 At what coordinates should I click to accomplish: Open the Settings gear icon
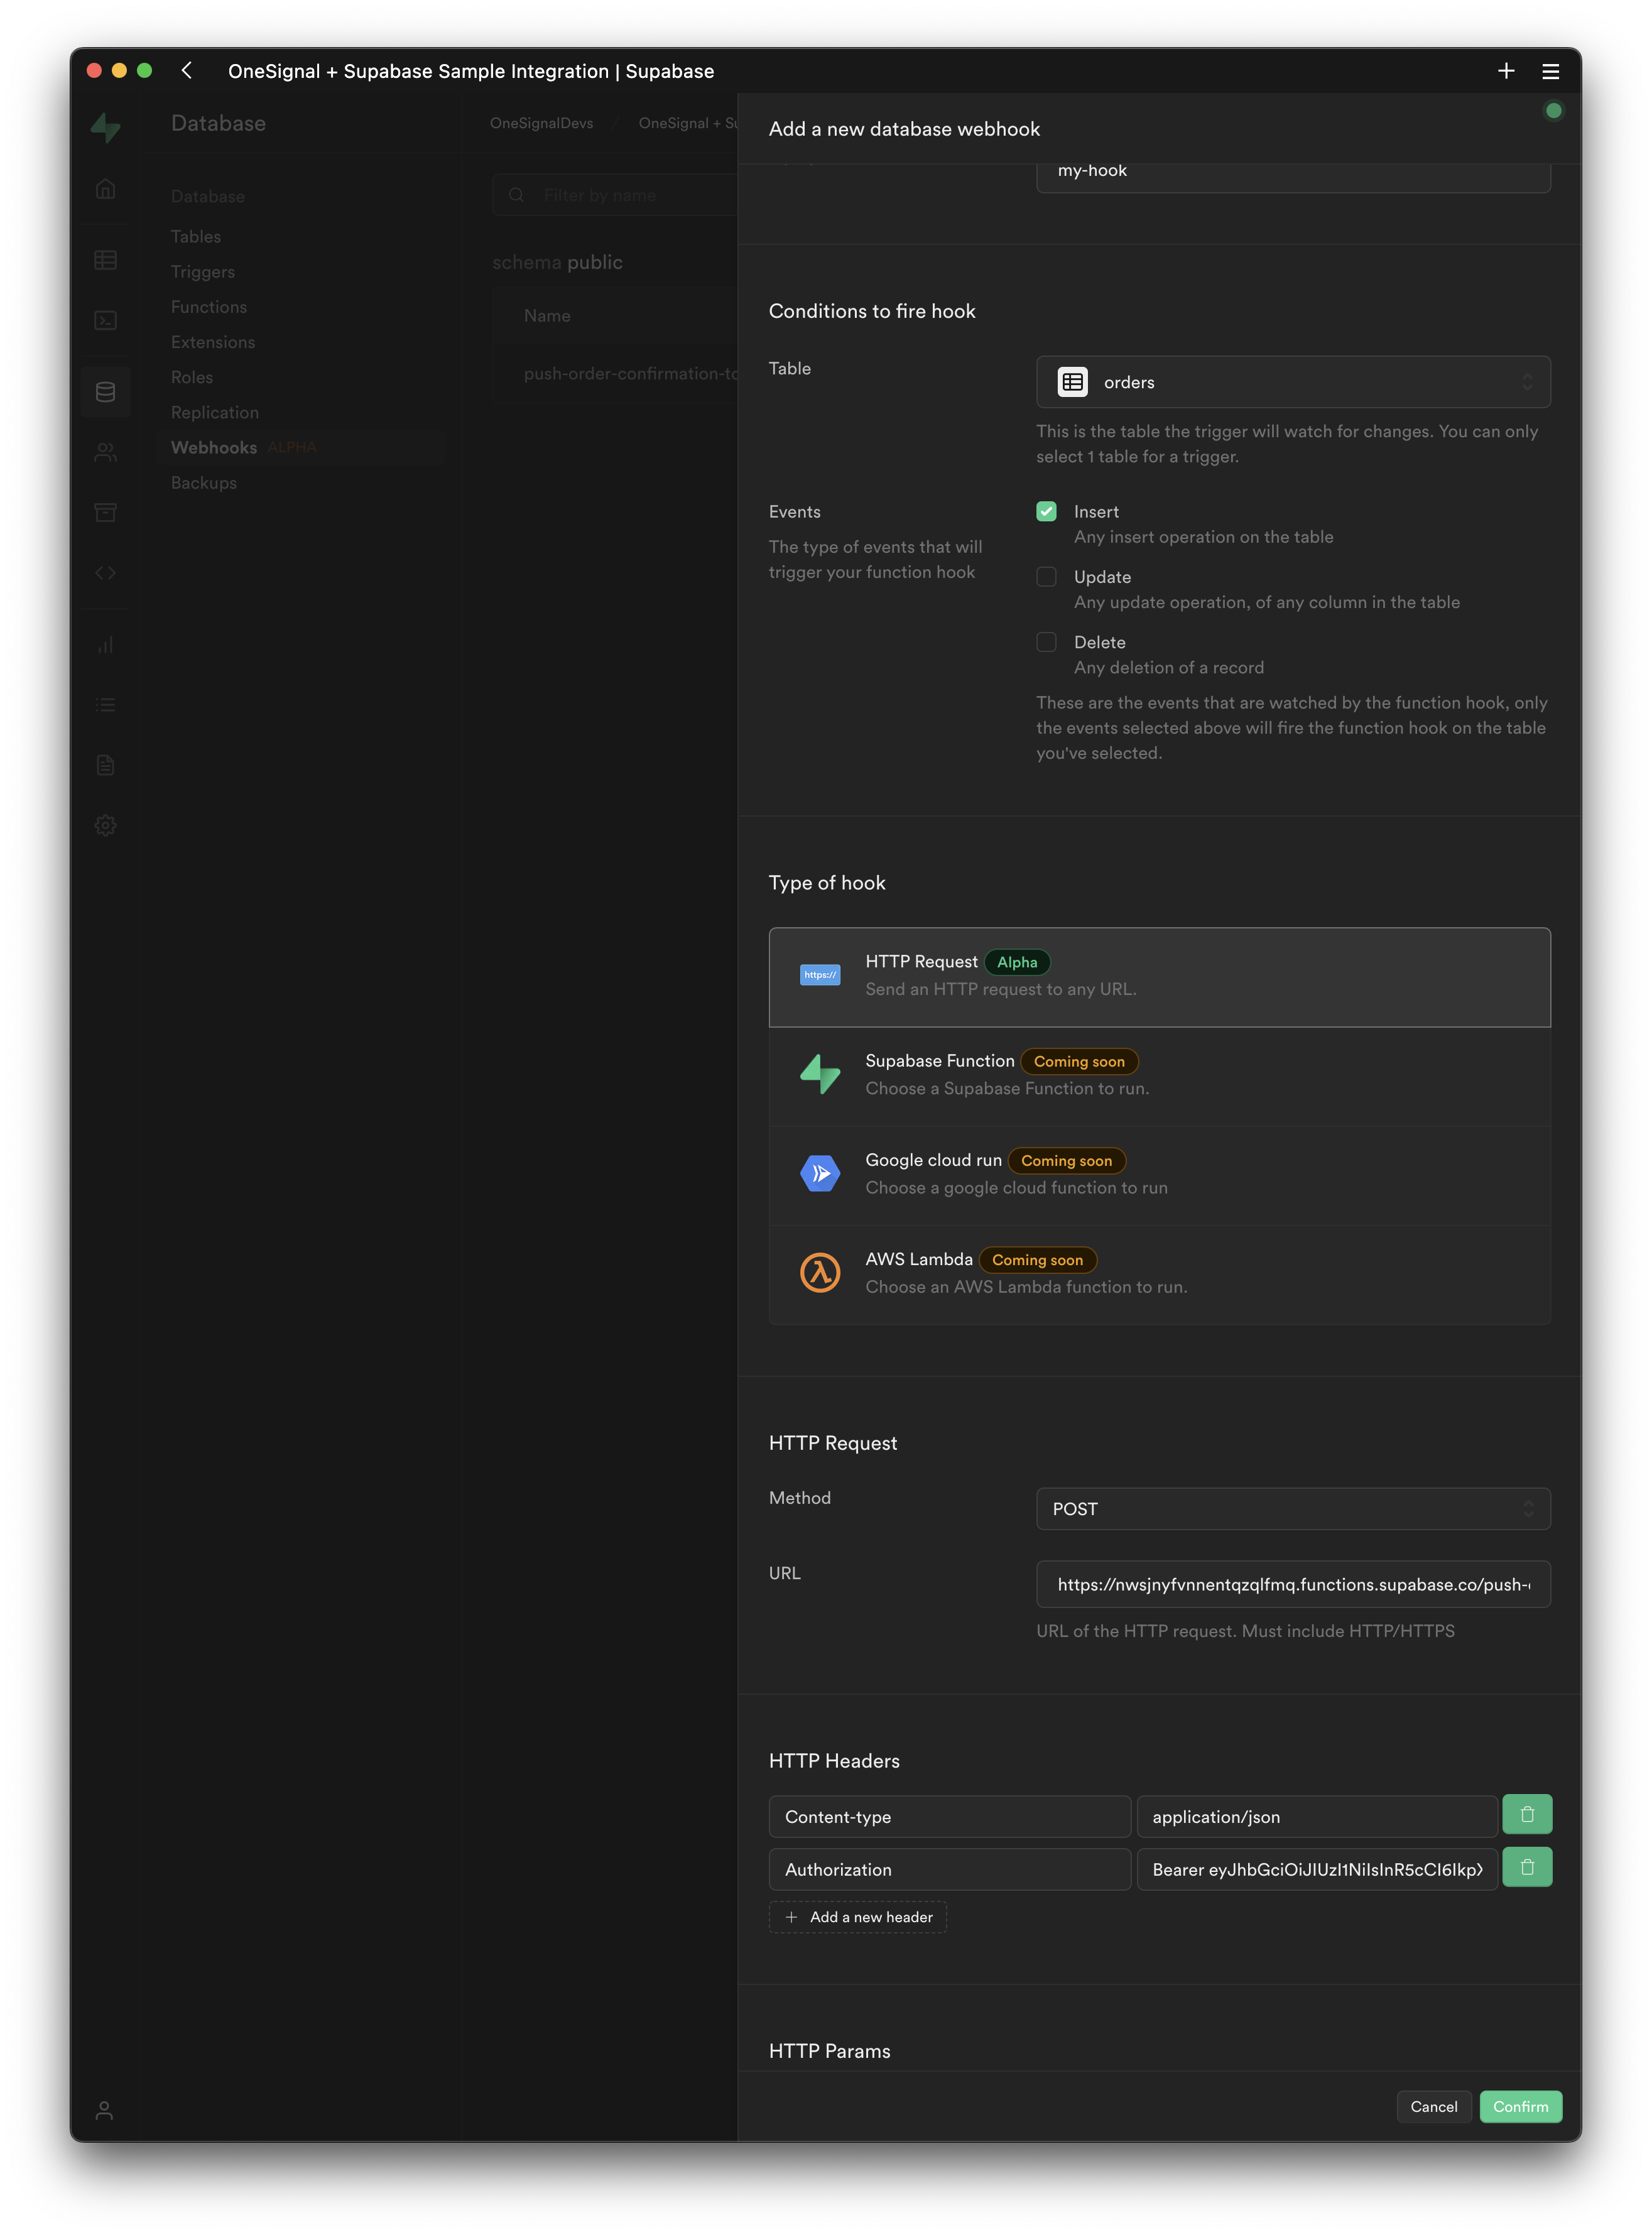coord(105,825)
